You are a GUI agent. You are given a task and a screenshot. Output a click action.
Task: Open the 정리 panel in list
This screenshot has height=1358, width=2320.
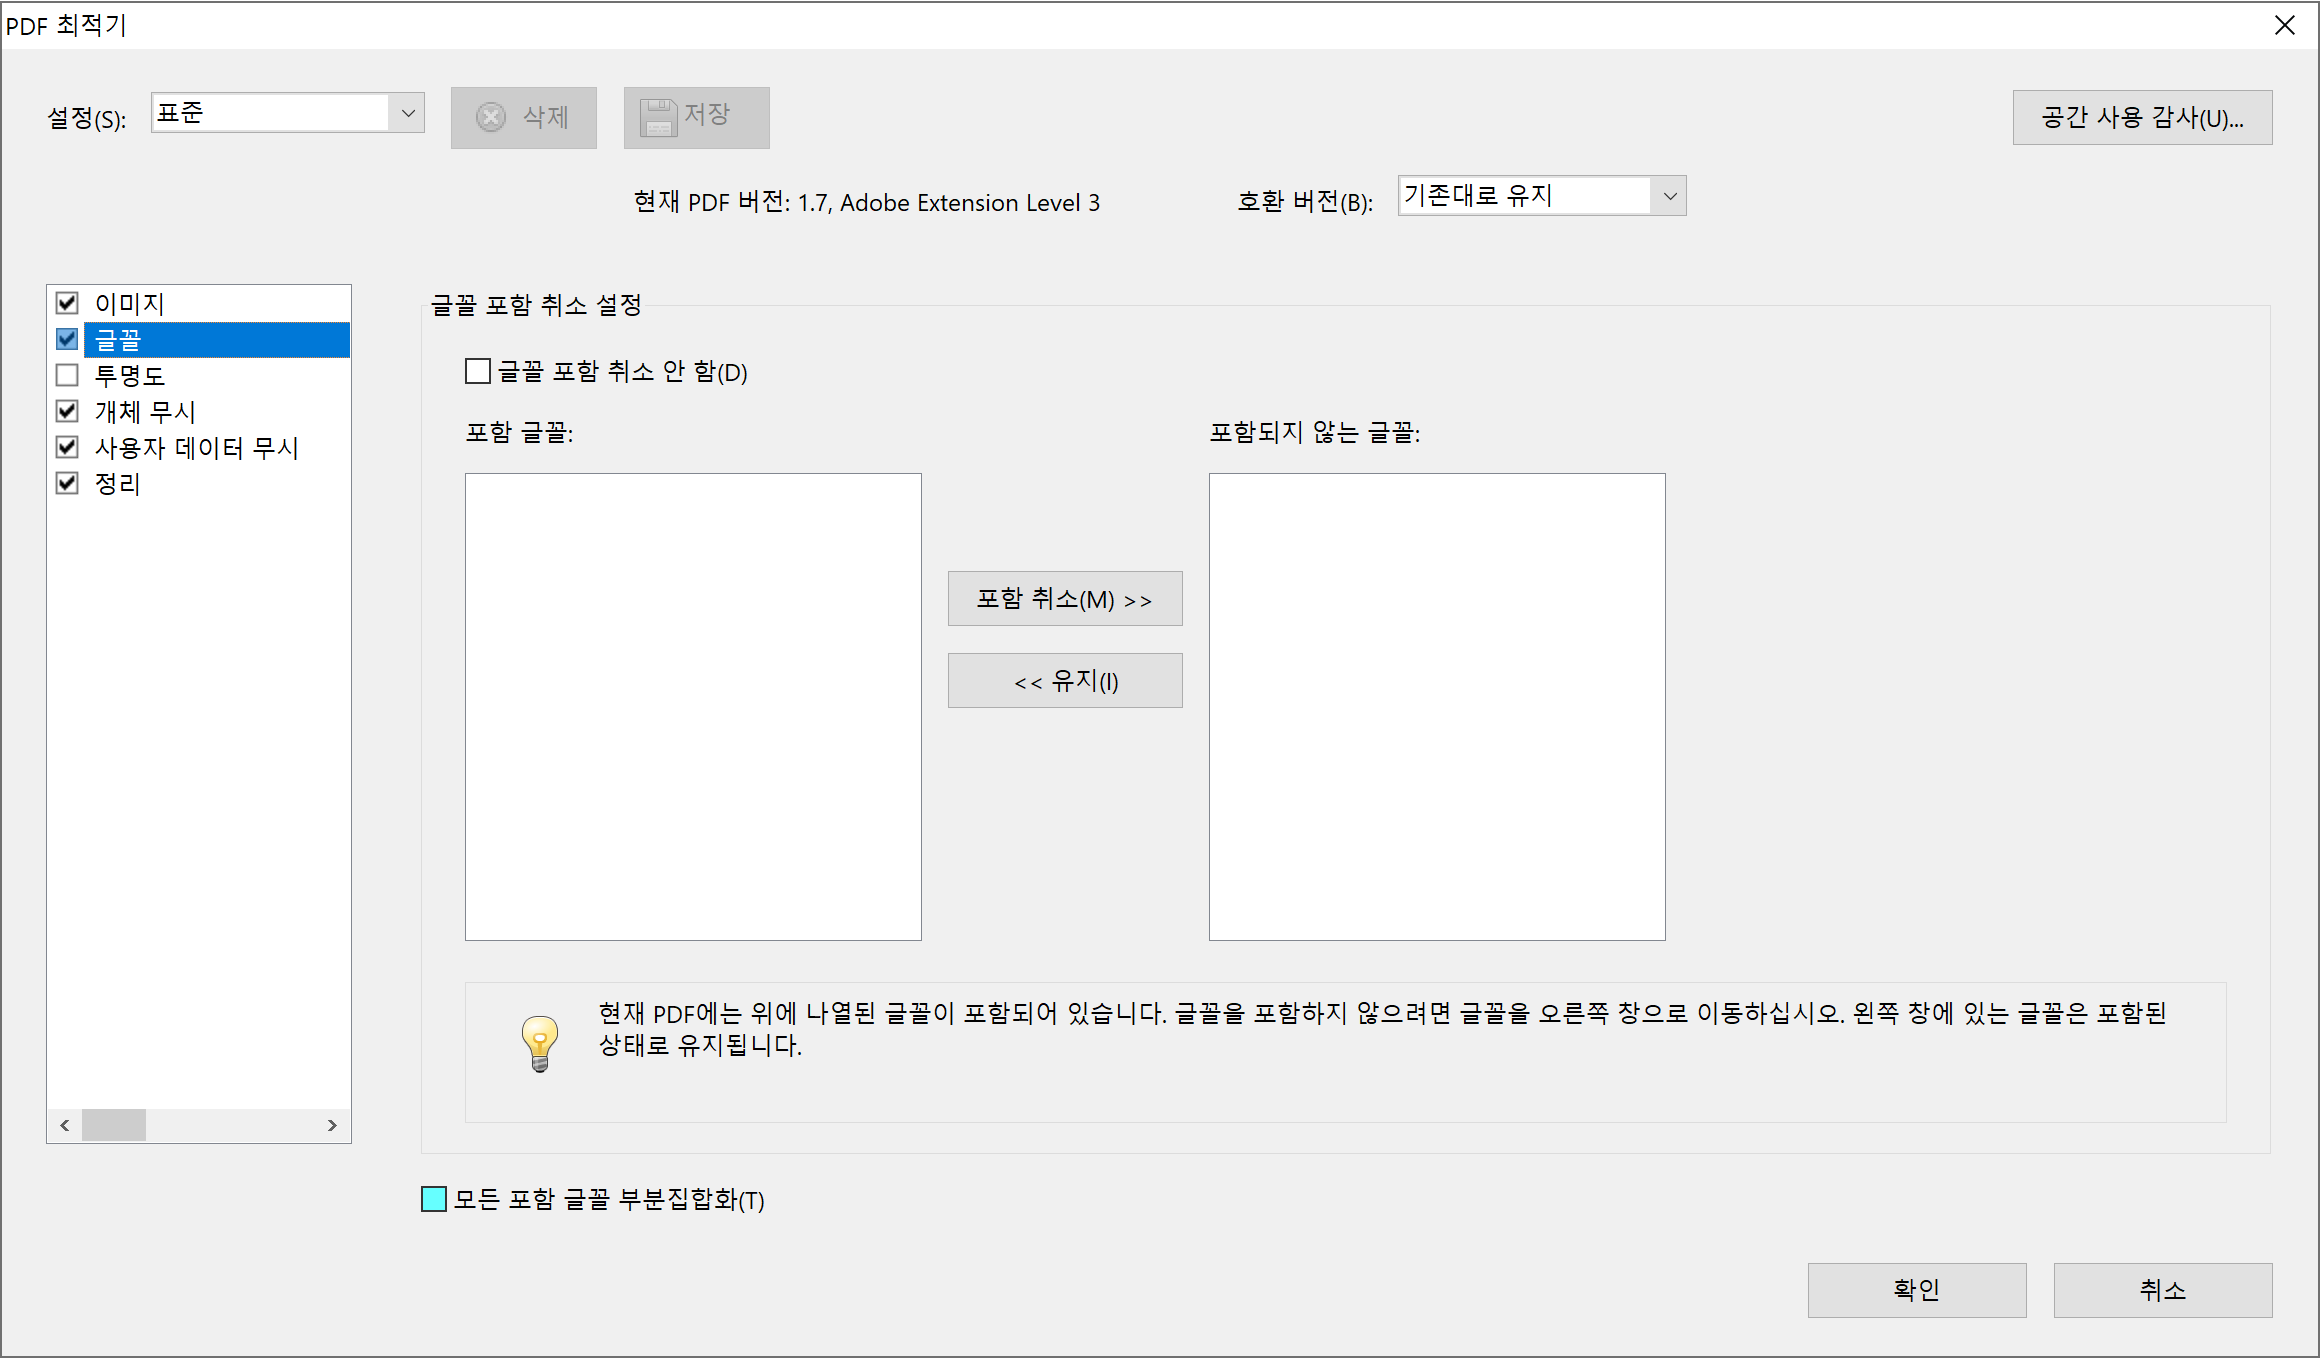[x=118, y=484]
